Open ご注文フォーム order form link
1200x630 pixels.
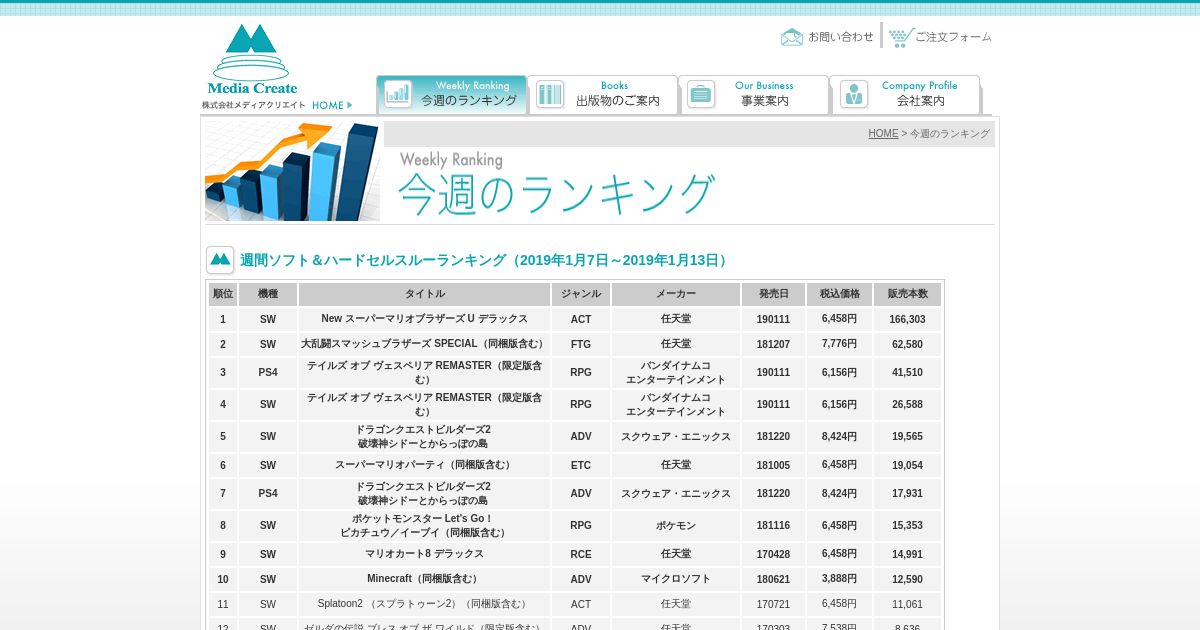pos(954,37)
